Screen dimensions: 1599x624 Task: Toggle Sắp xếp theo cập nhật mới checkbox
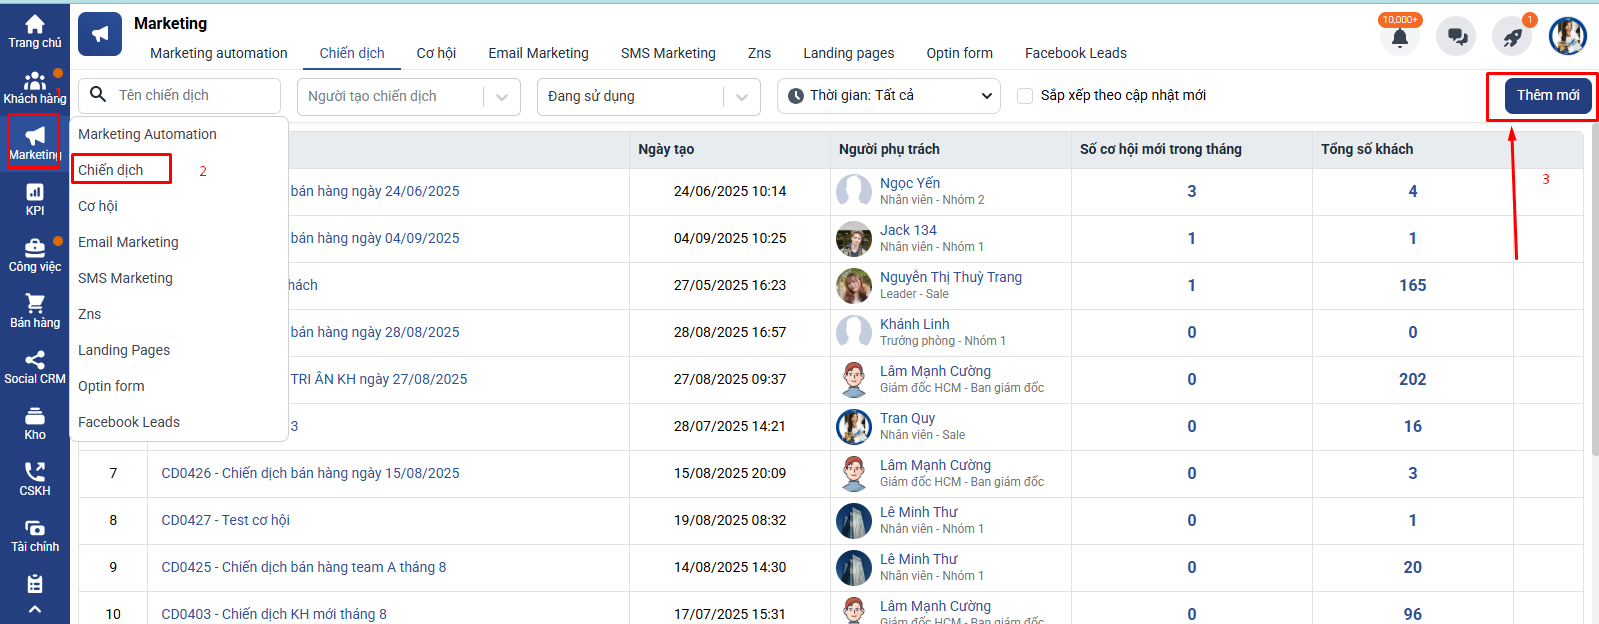click(x=1025, y=96)
